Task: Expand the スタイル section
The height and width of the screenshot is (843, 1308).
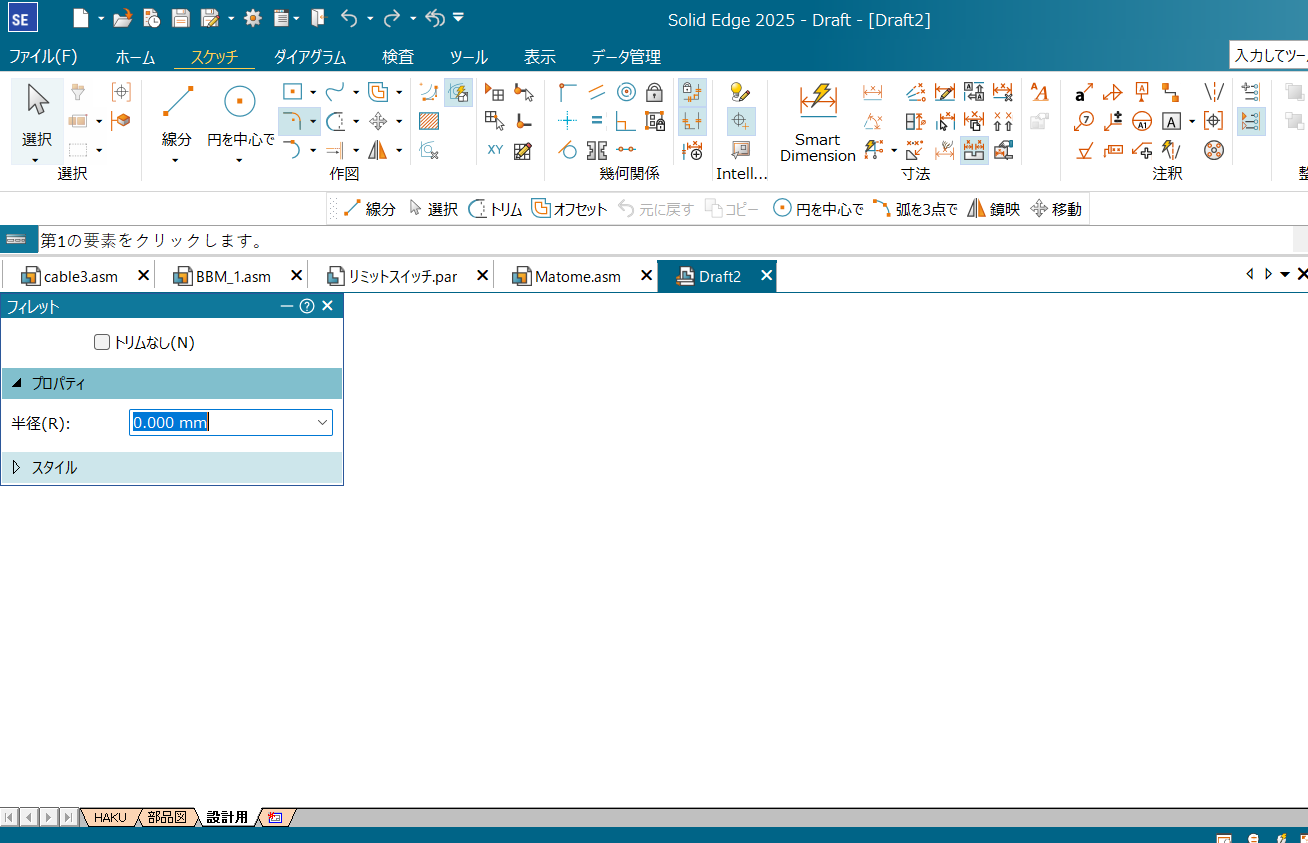Action: coord(17,467)
